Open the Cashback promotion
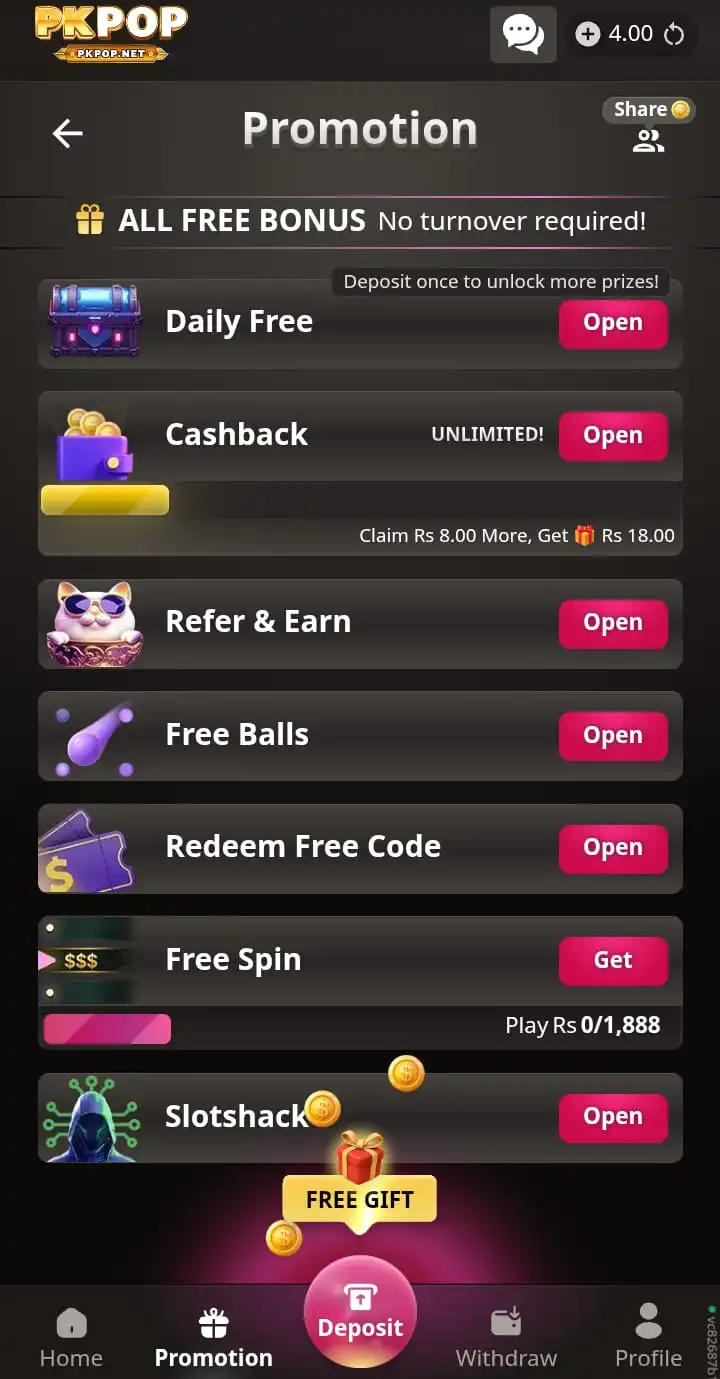The width and height of the screenshot is (720, 1379). coord(613,436)
